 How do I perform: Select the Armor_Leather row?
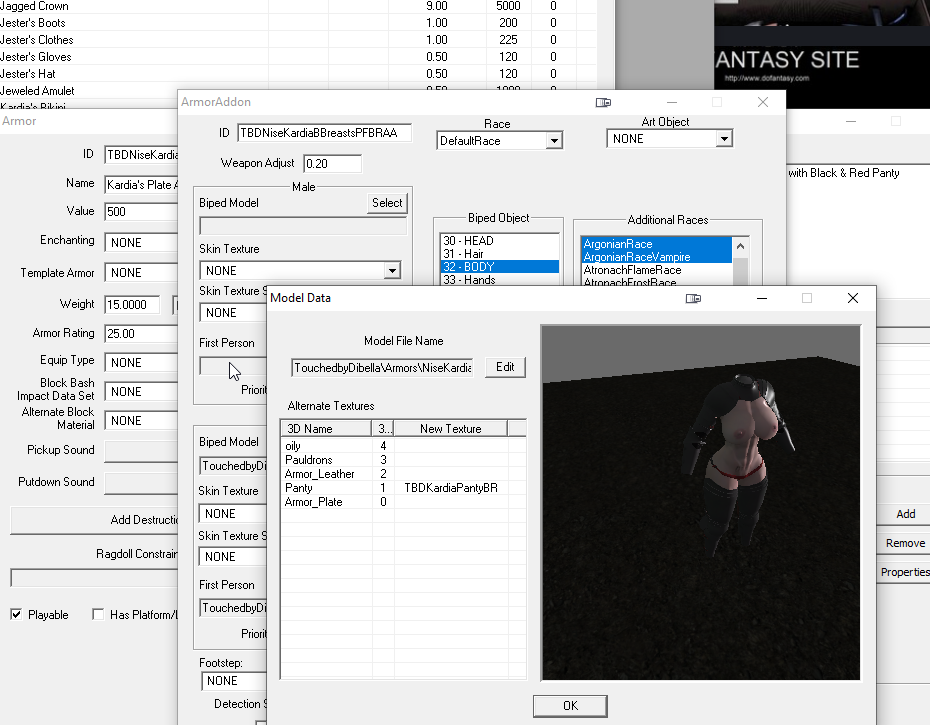click(403, 474)
